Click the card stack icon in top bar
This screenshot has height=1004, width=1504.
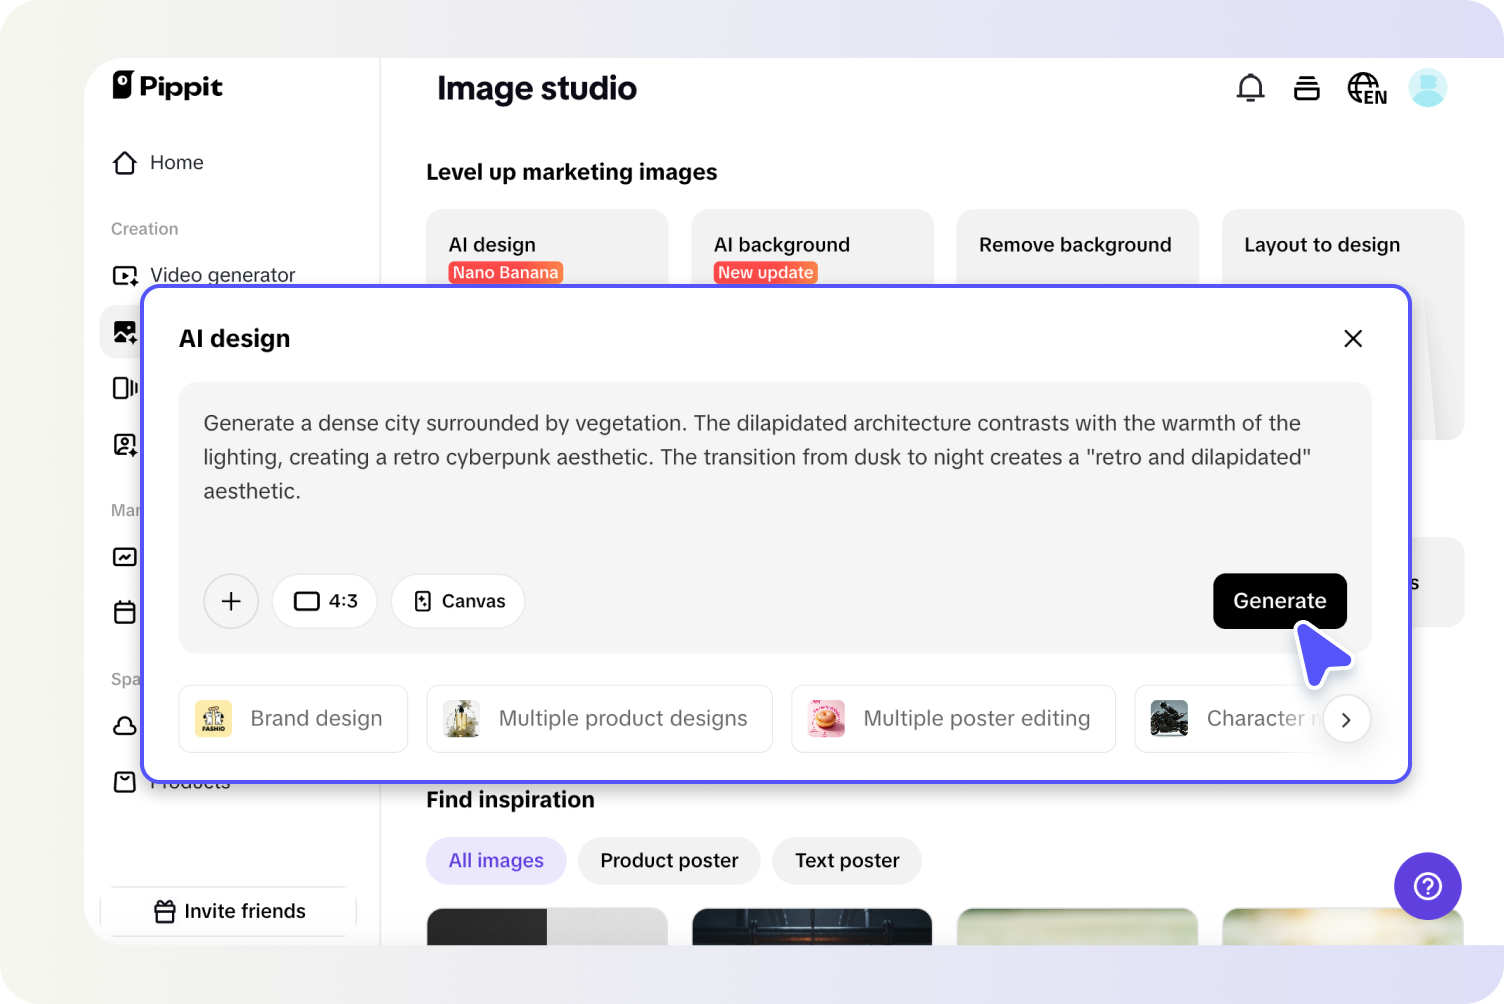point(1307,88)
